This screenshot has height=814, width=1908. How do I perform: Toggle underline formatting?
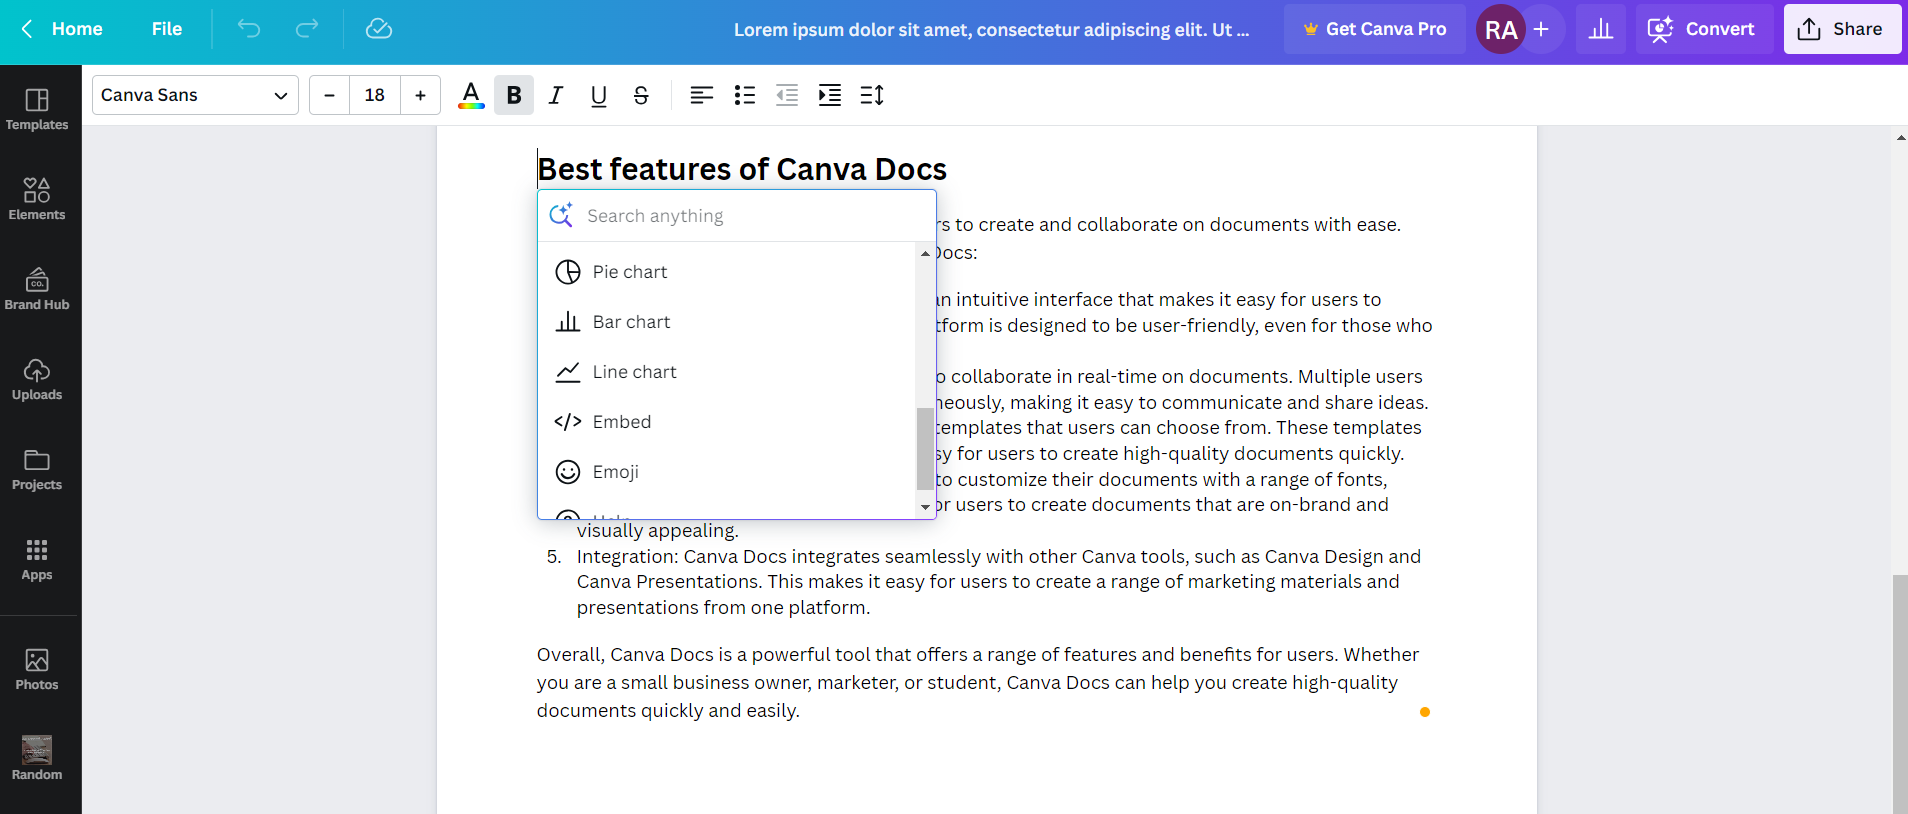598,95
